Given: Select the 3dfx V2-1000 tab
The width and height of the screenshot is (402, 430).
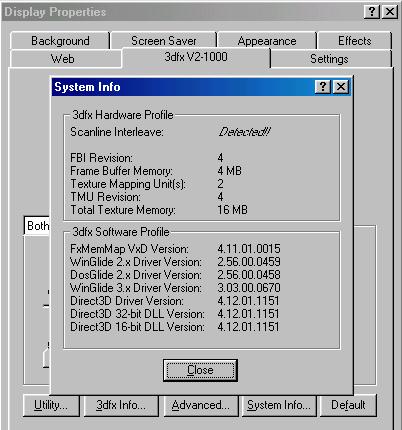Looking at the screenshot, I should point(196,57).
